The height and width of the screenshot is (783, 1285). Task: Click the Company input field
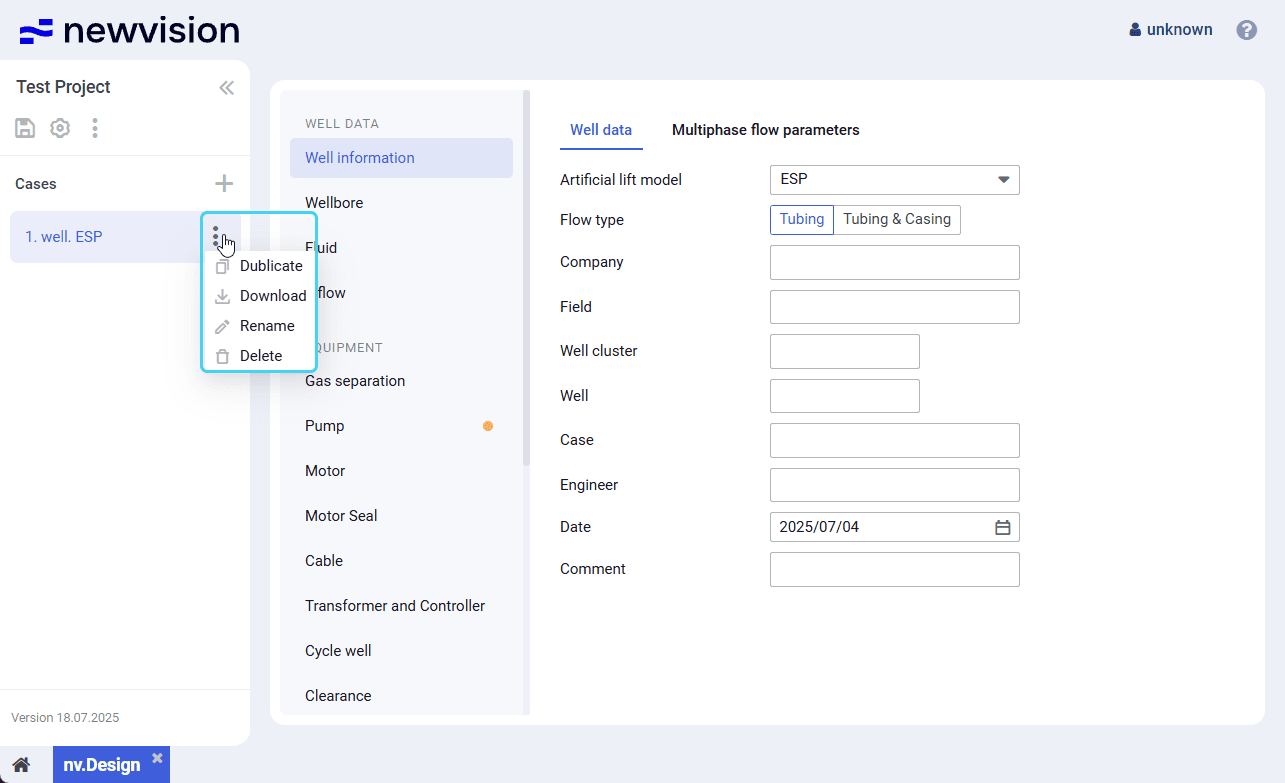[894, 262]
